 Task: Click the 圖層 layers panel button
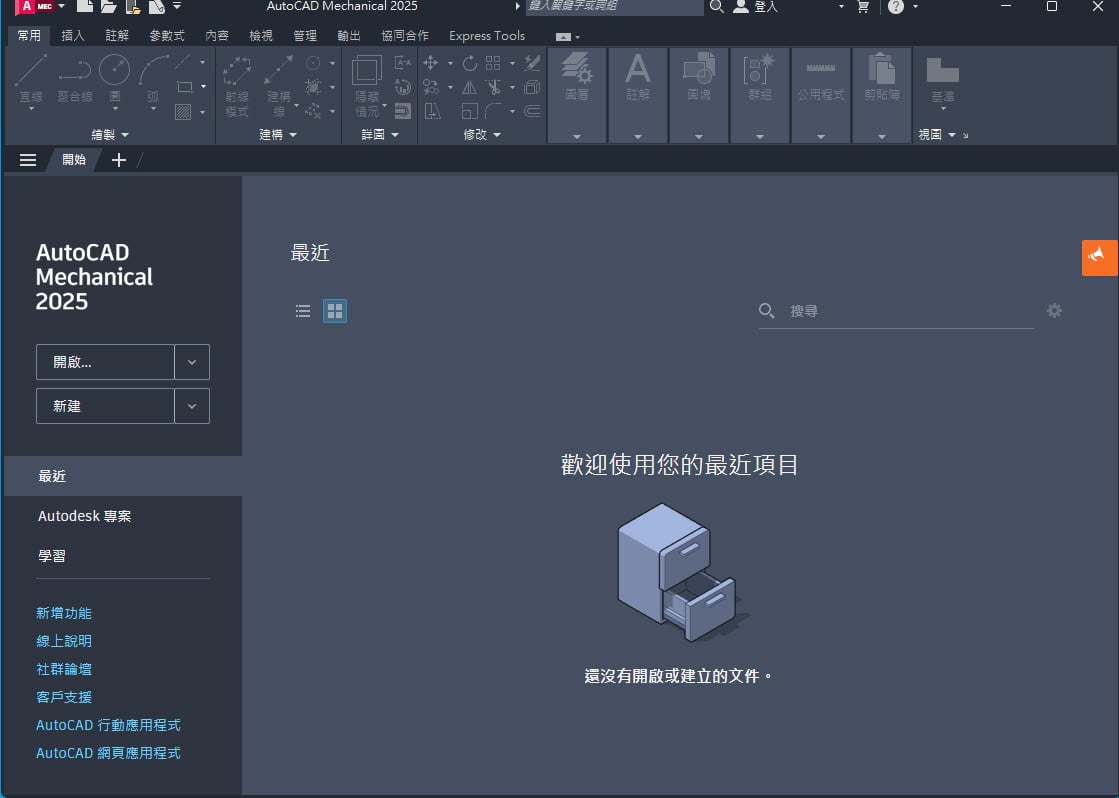click(577, 96)
